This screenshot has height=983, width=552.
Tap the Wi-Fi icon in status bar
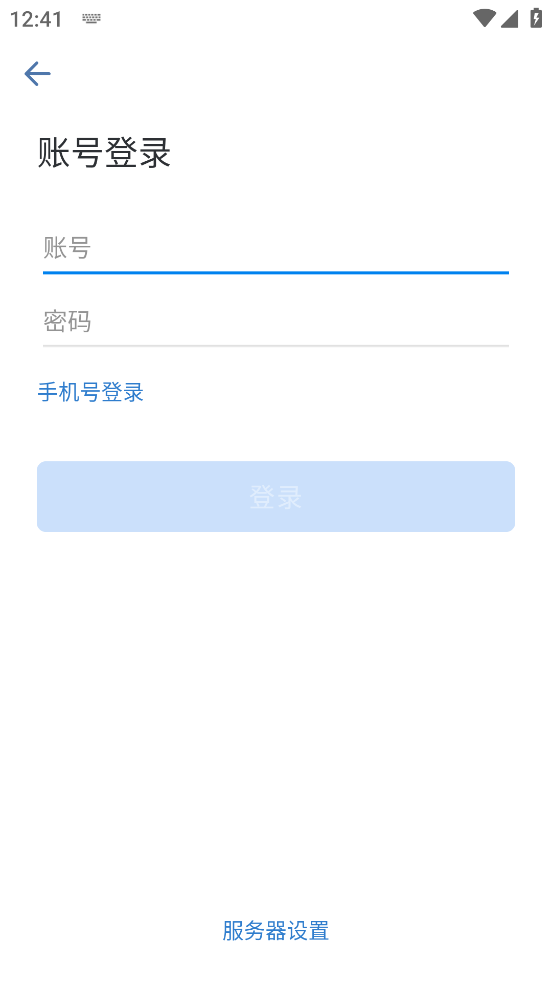(484, 18)
